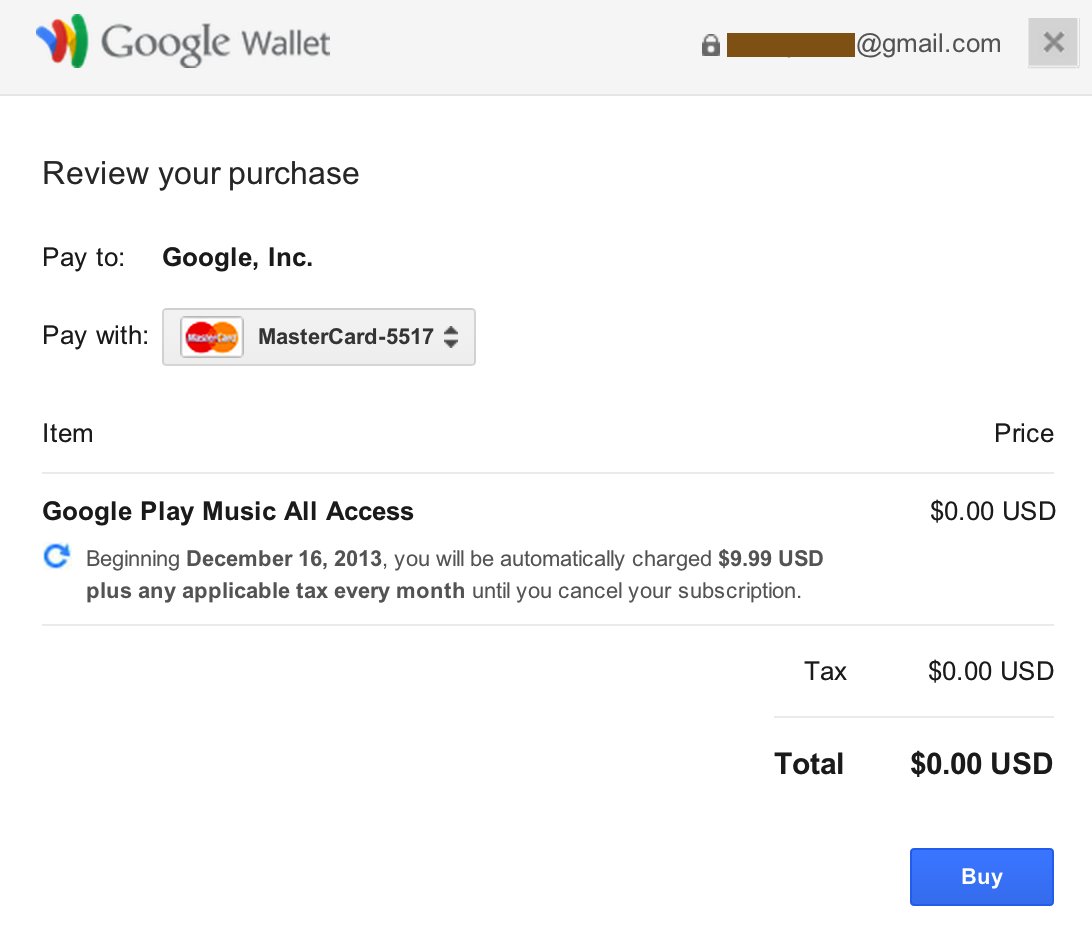Click the Review your purchase heading

(200, 174)
